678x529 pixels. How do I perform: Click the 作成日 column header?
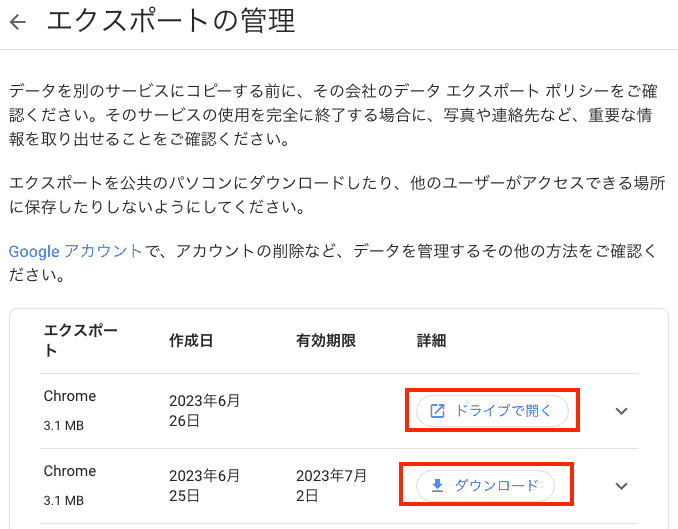pos(191,340)
